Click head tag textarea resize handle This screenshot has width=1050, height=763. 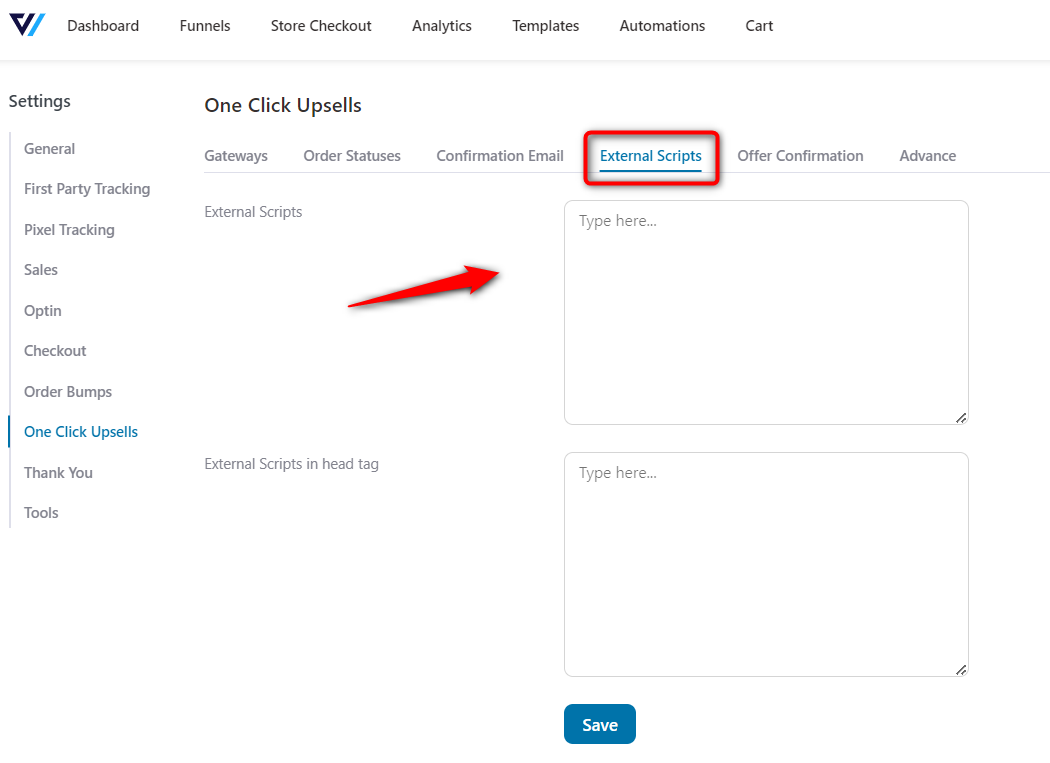961,670
